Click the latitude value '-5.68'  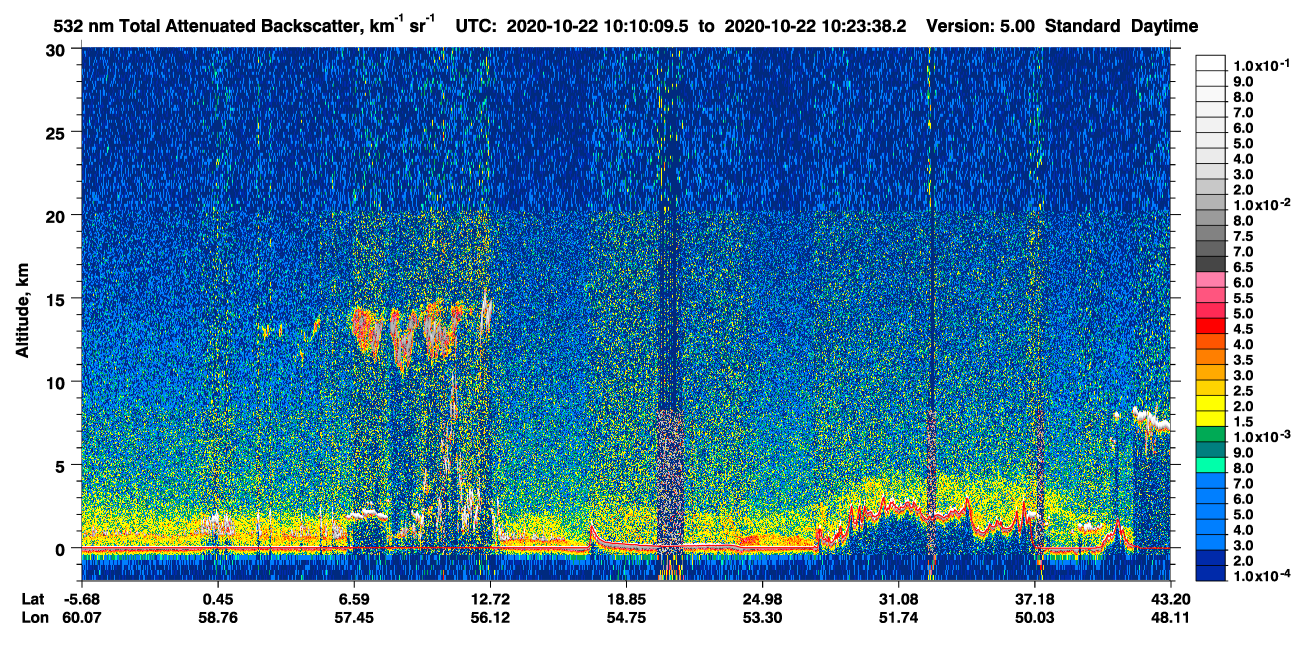tap(82, 599)
